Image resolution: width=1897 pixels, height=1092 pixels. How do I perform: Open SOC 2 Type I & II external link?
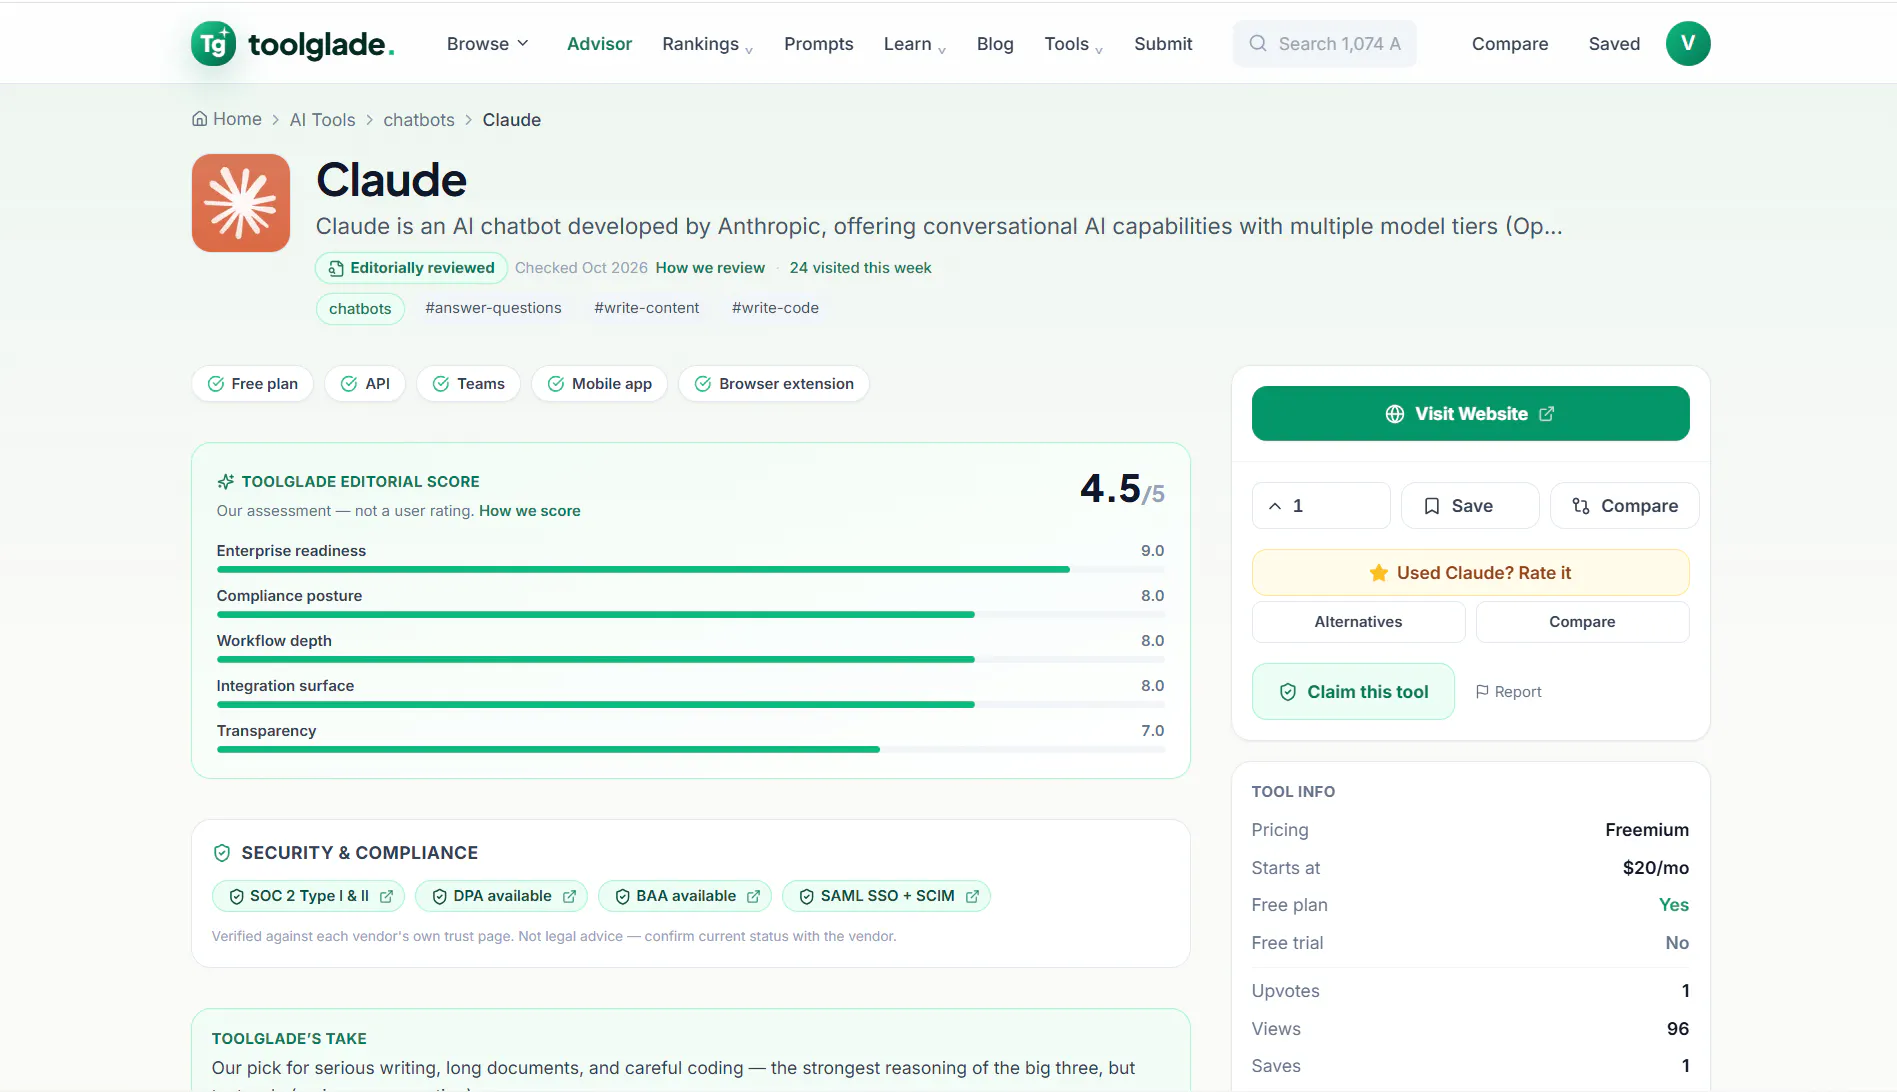coord(308,896)
